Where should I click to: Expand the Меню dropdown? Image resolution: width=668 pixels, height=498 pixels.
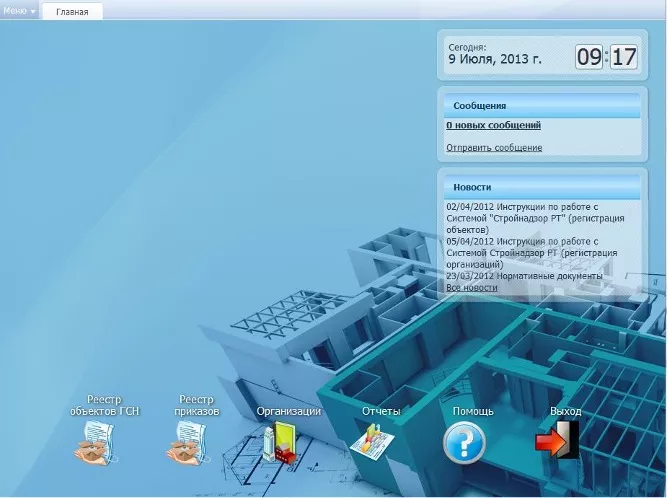pyautogui.click(x=20, y=11)
